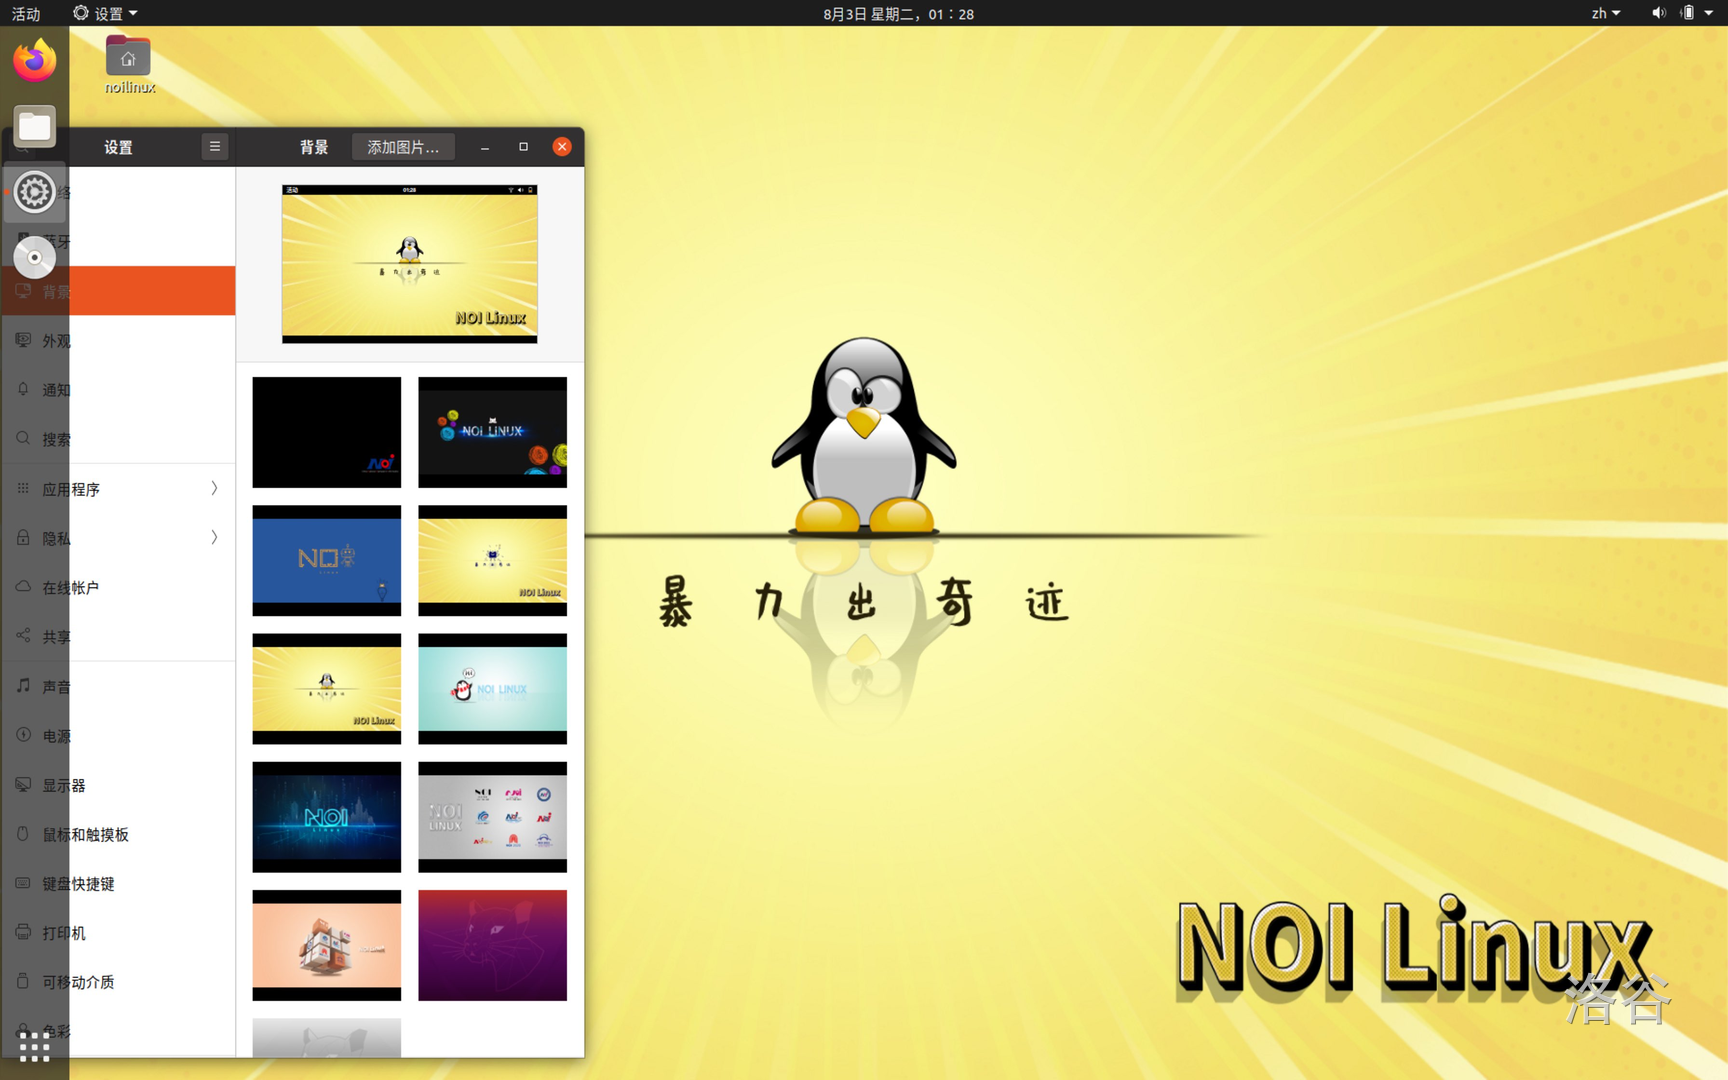Open 鼠标和触摸板 settings
1728x1080 pixels.
[x=118, y=834]
